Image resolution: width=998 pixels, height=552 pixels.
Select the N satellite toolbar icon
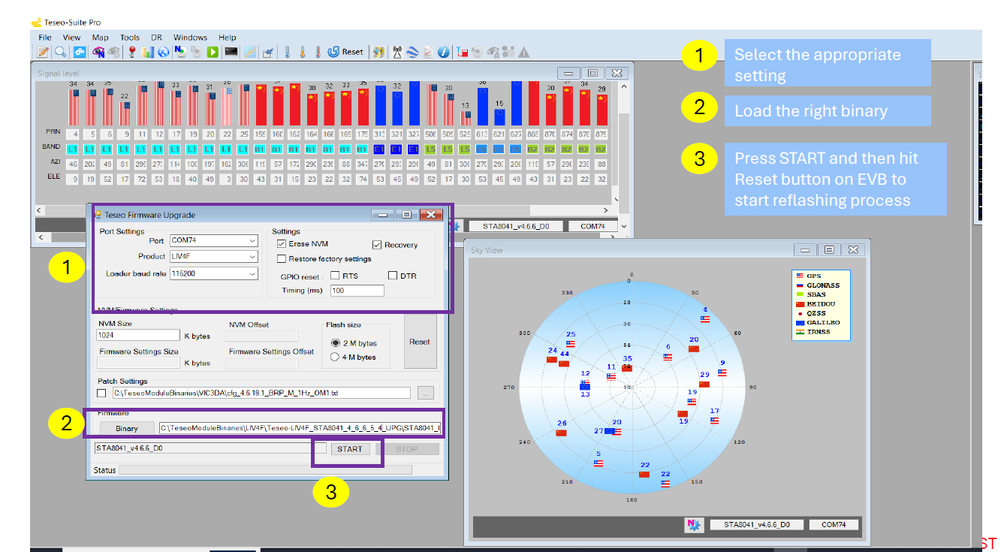tap(180, 52)
